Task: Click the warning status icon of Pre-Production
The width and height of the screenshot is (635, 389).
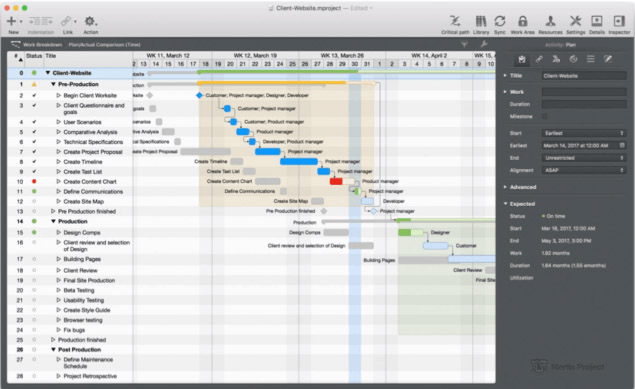Action: (34, 84)
